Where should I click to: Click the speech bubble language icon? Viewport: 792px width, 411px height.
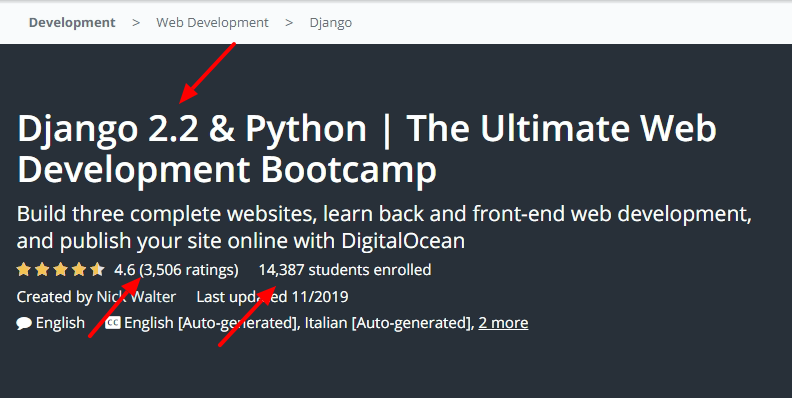pyautogui.click(x=24, y=323)
